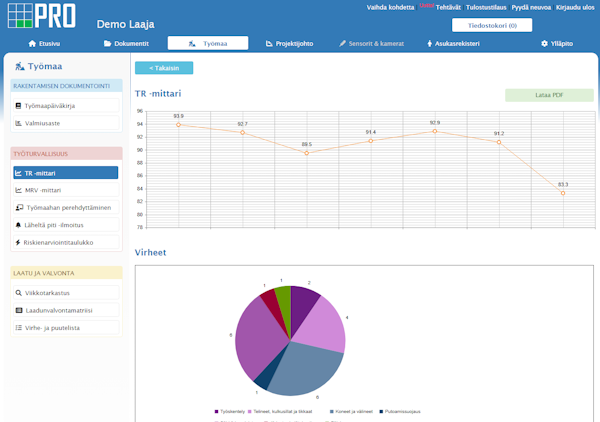Click the Kirjaudu ulos link
600x422 pixels.
(575, 7)
